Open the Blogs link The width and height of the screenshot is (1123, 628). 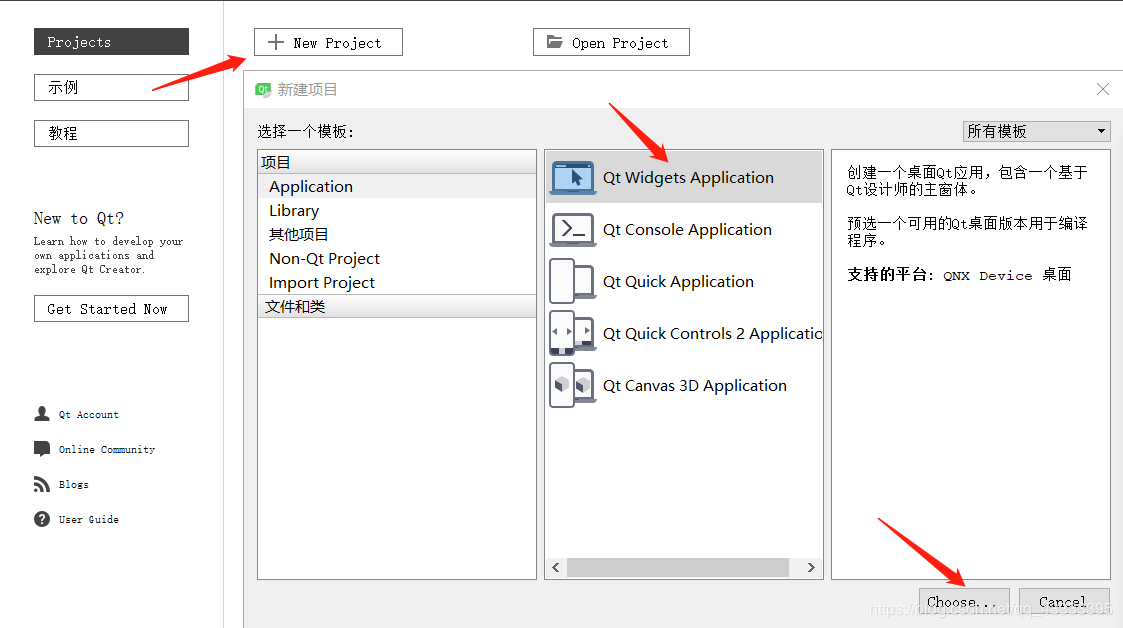pyautogui.click(x=74, y=485)
